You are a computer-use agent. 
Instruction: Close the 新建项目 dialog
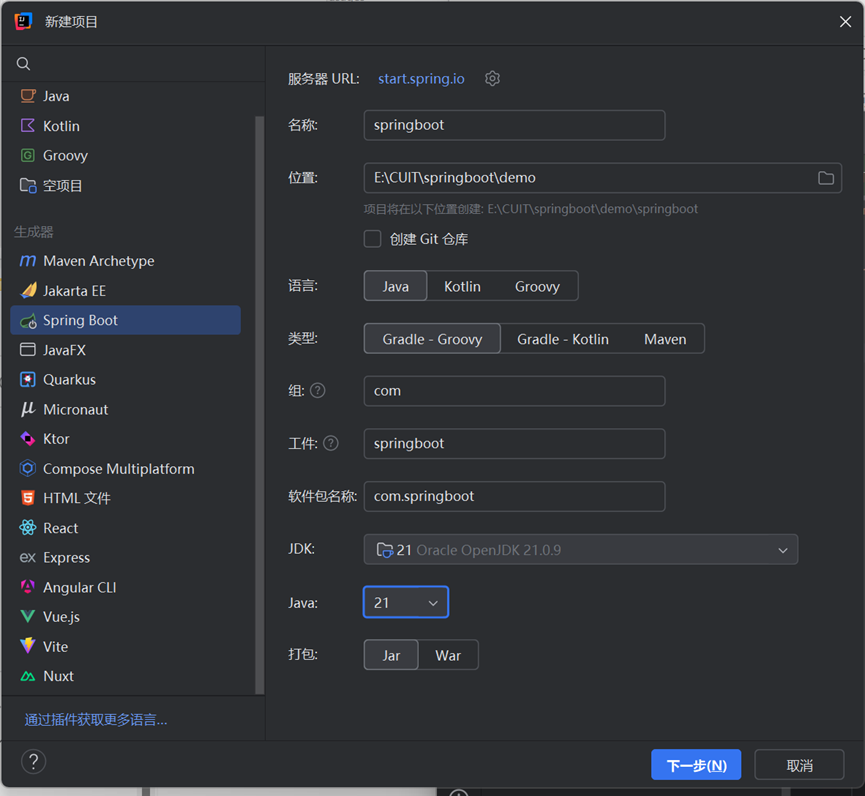coord(845,22)
